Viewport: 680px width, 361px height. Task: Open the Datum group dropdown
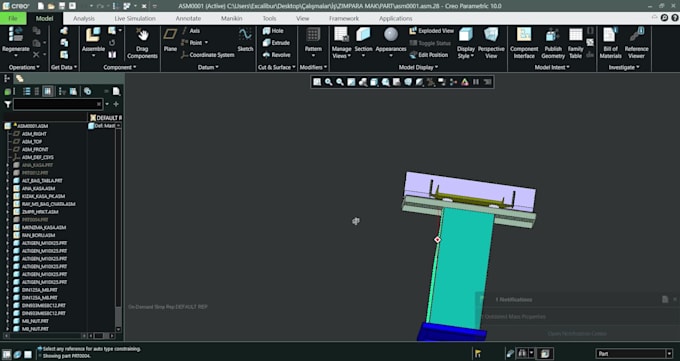[208, 67]
